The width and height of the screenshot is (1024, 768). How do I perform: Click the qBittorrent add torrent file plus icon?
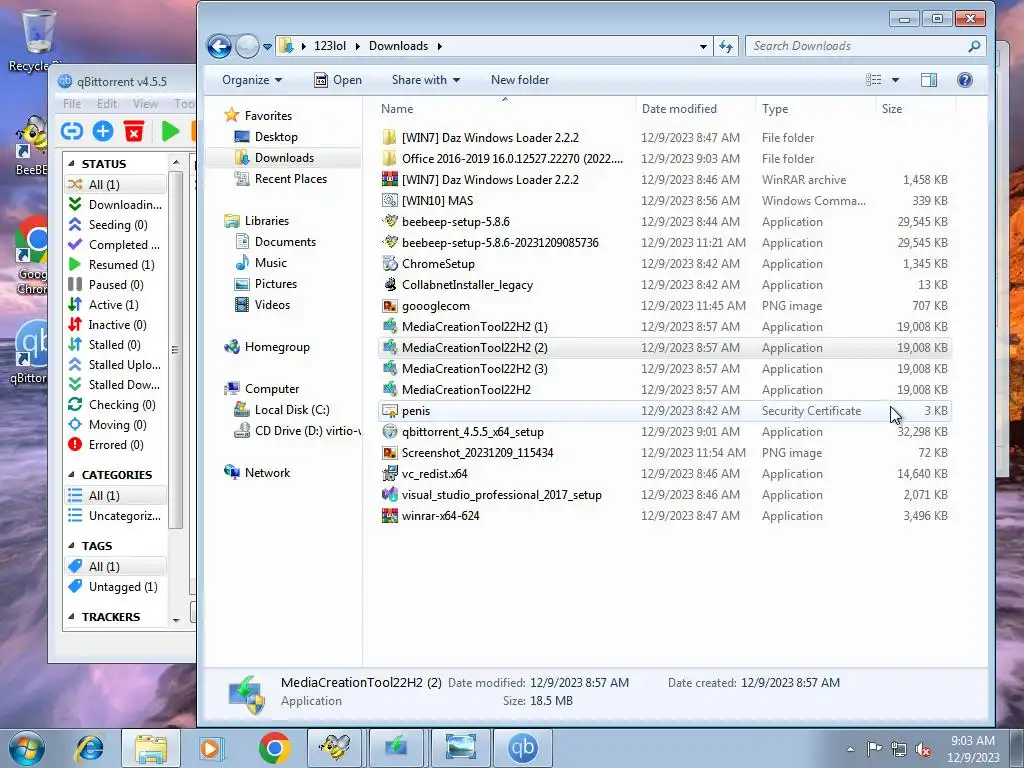(x=103, y=131)
